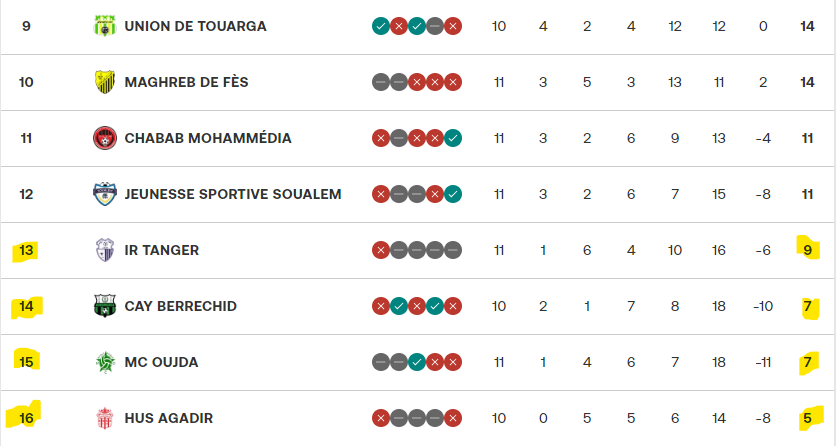The image size is (836, 446).
Task: Click the IR Tanger club logo
Action: pos(104,250)
